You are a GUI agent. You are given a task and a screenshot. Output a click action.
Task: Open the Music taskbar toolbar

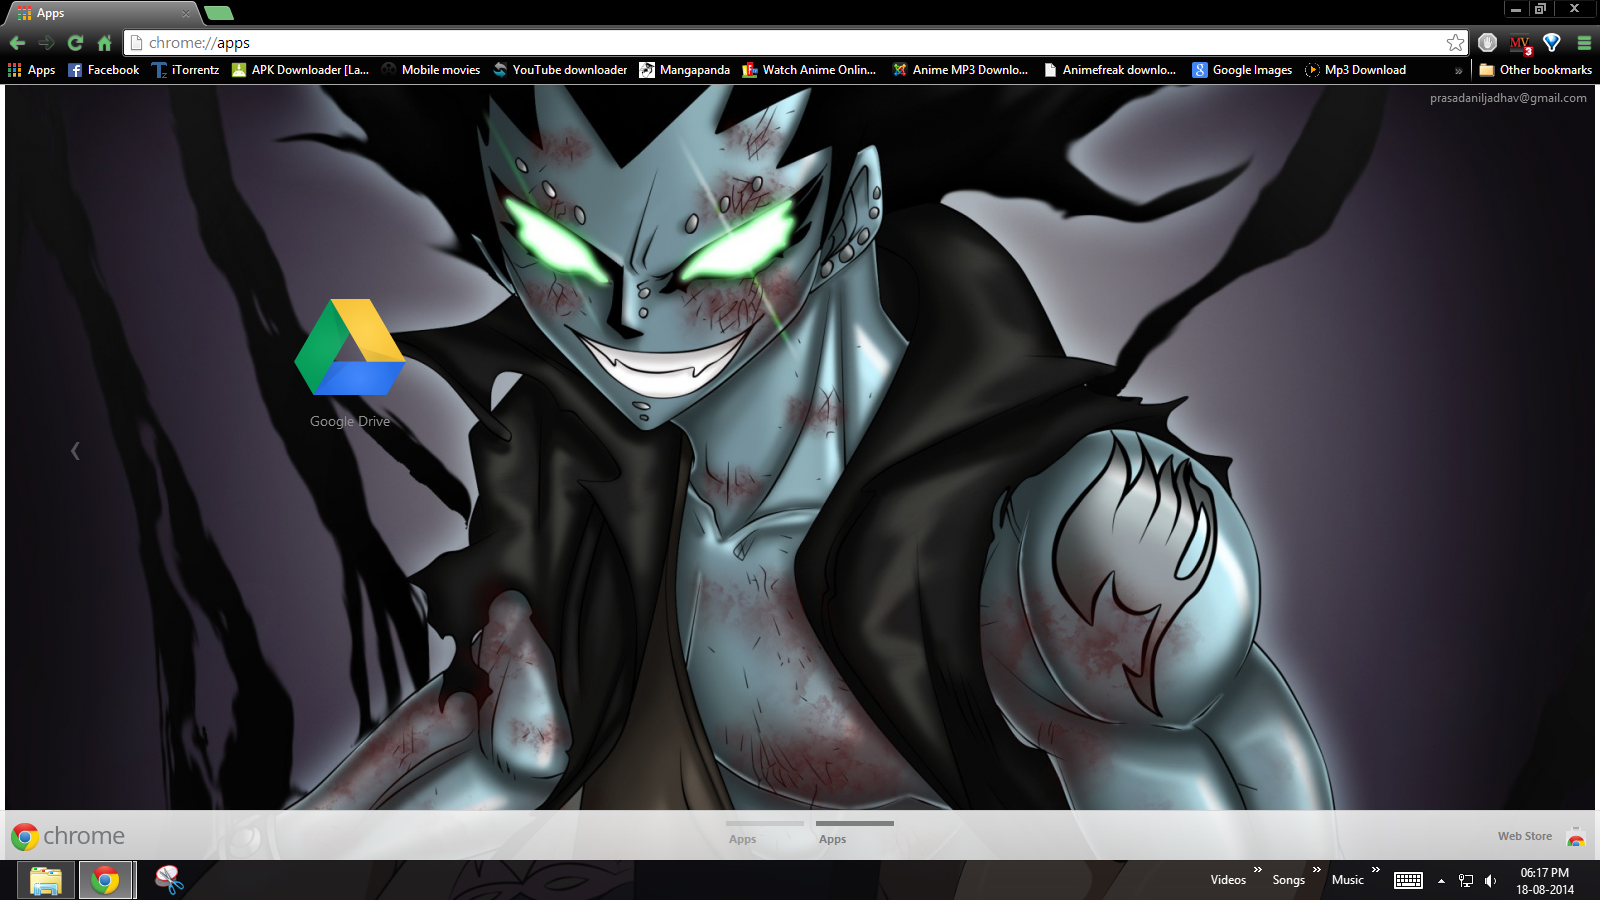click(x=1347, y=880)
